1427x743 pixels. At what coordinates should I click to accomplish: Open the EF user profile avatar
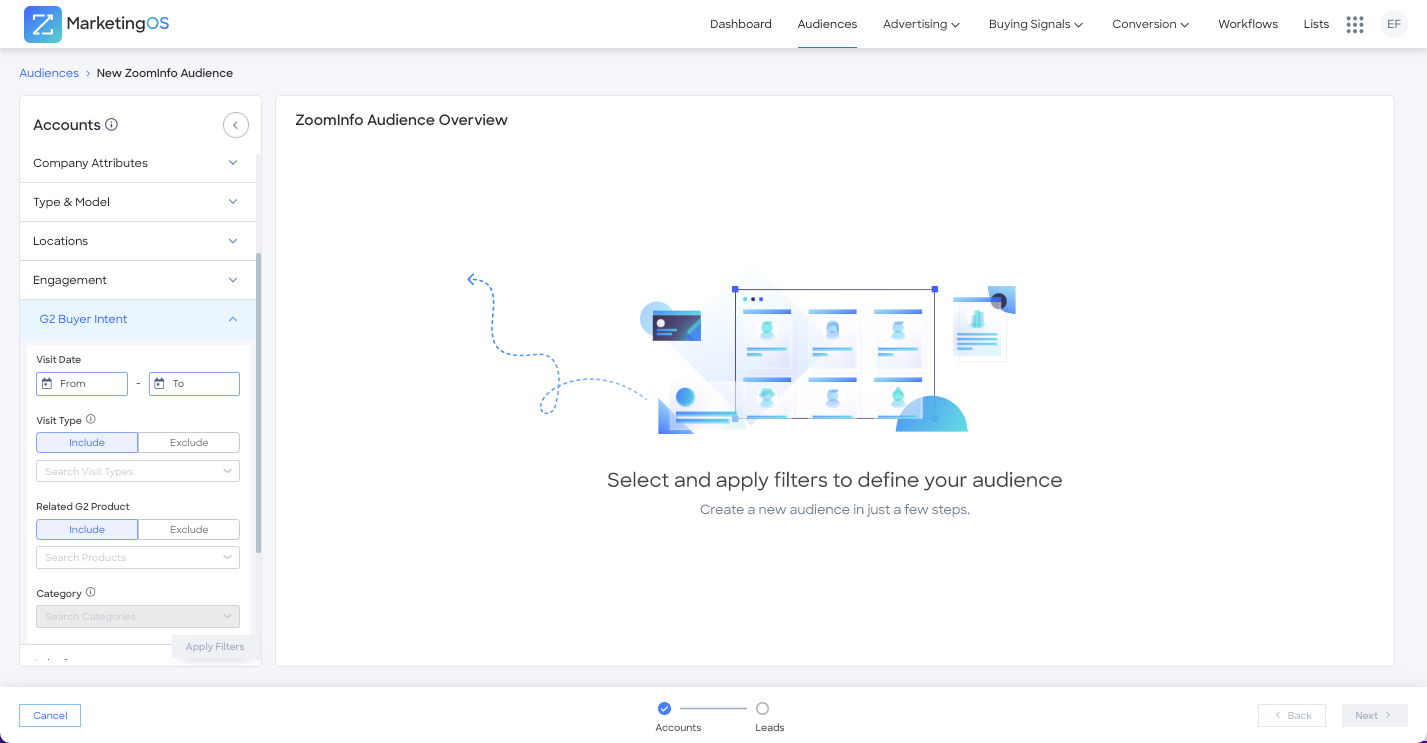pyautogui.click(x=1393, y=25)
